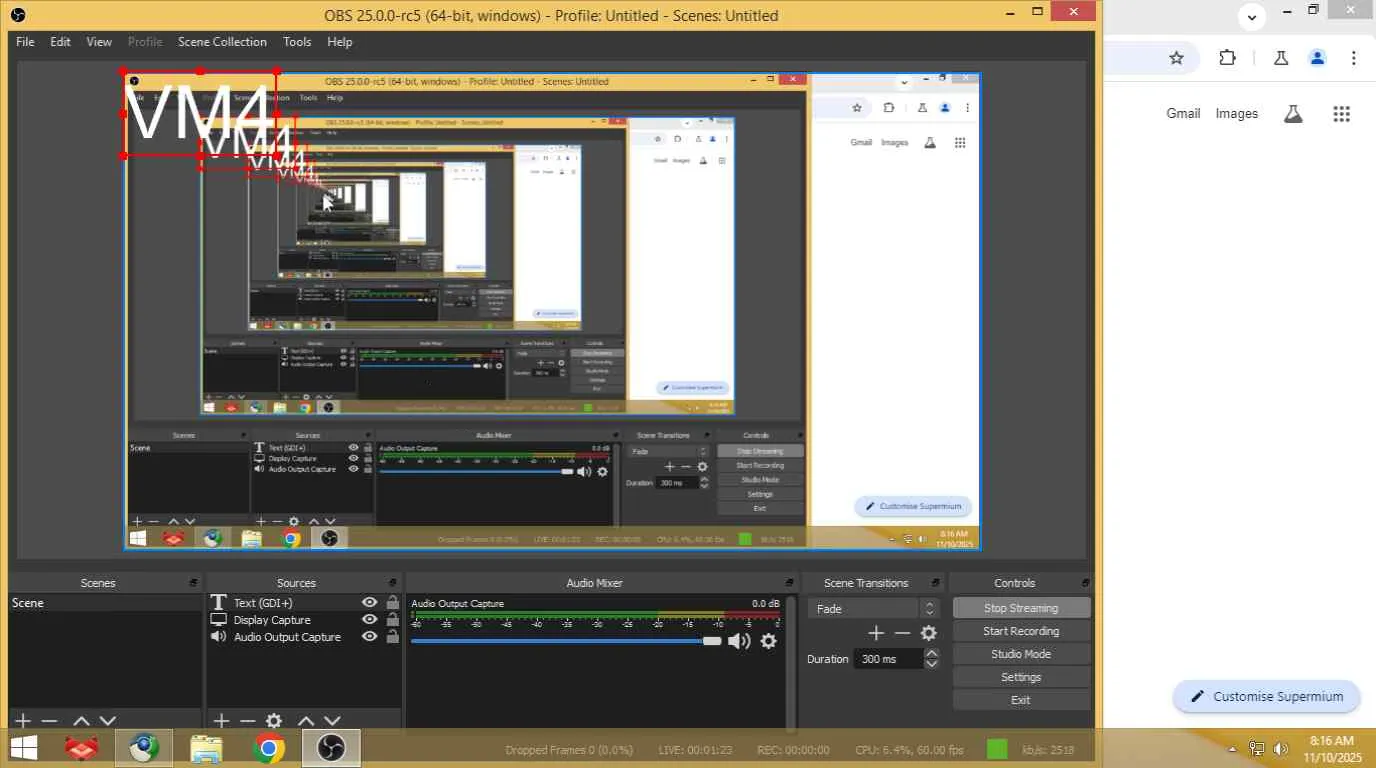Show hidden system tray icons

(x=1232, y=749)
